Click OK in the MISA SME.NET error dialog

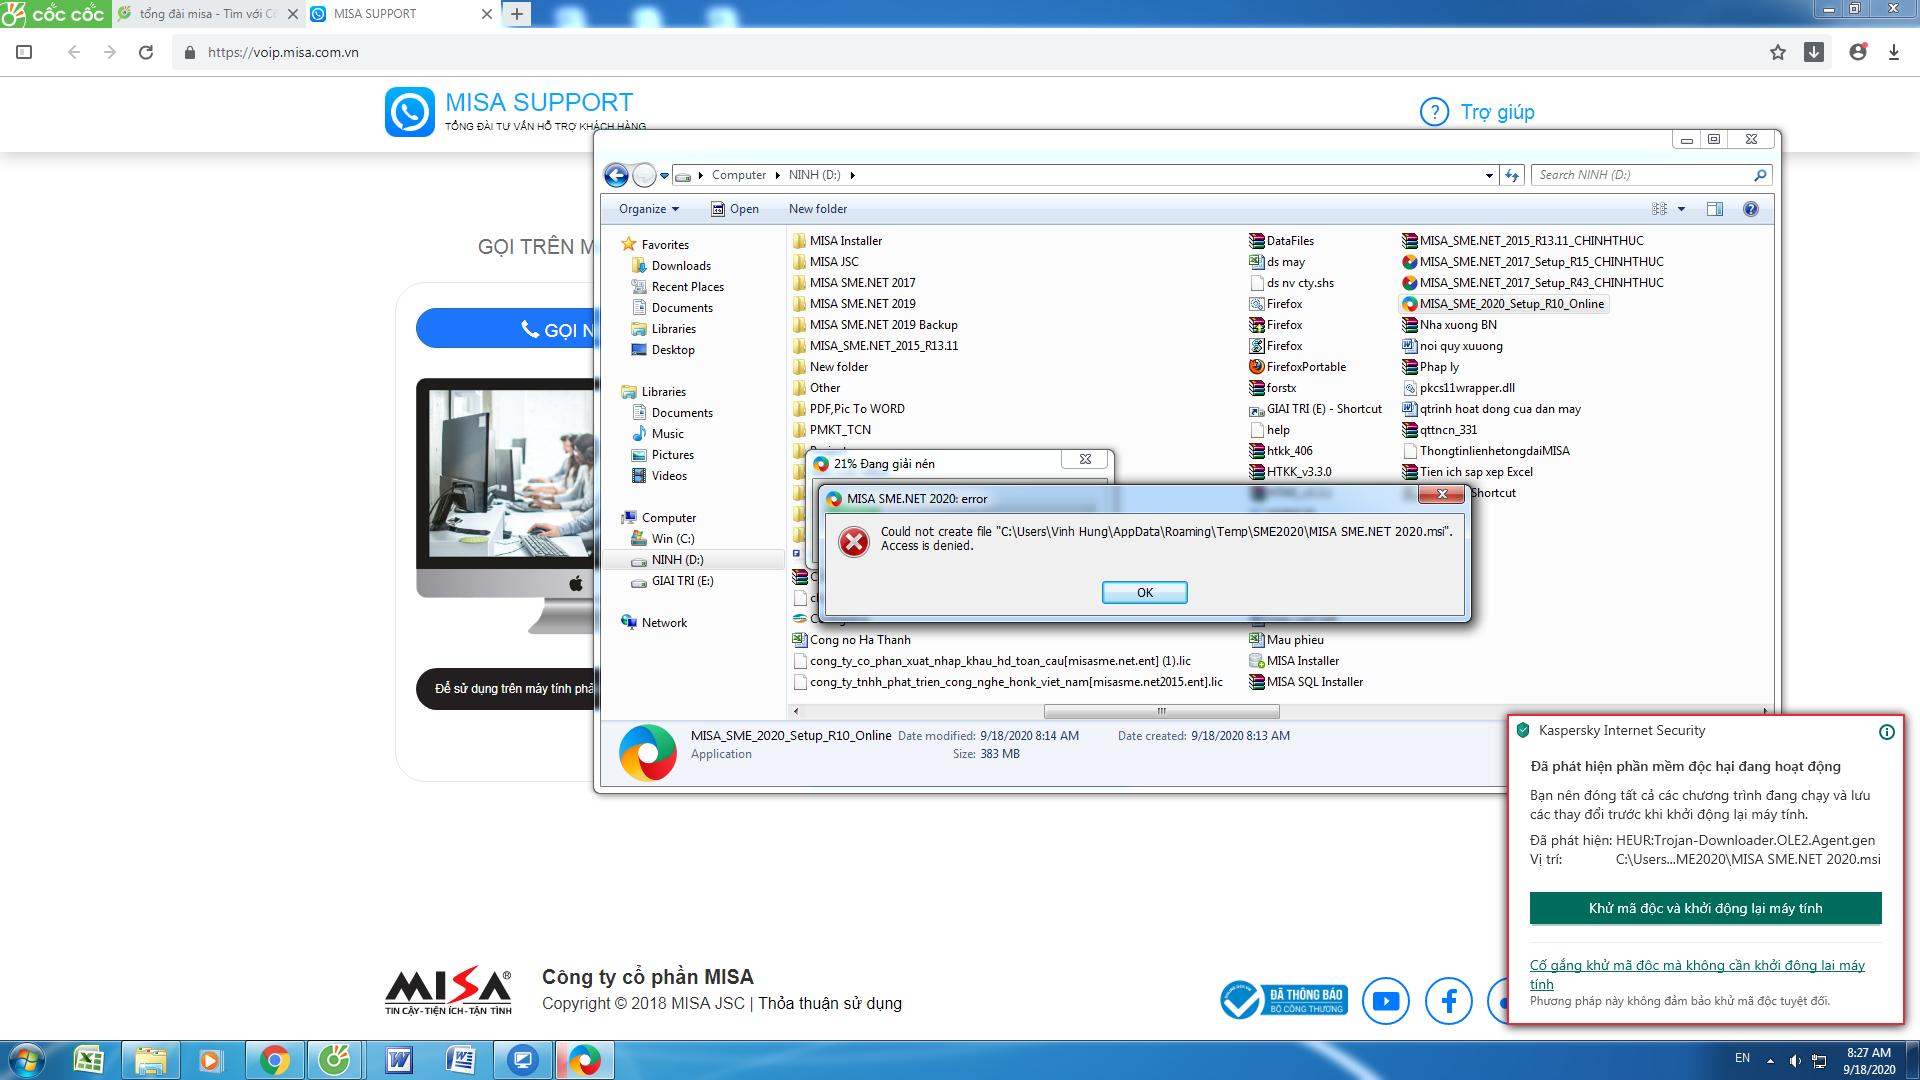tap(1144, 593)
